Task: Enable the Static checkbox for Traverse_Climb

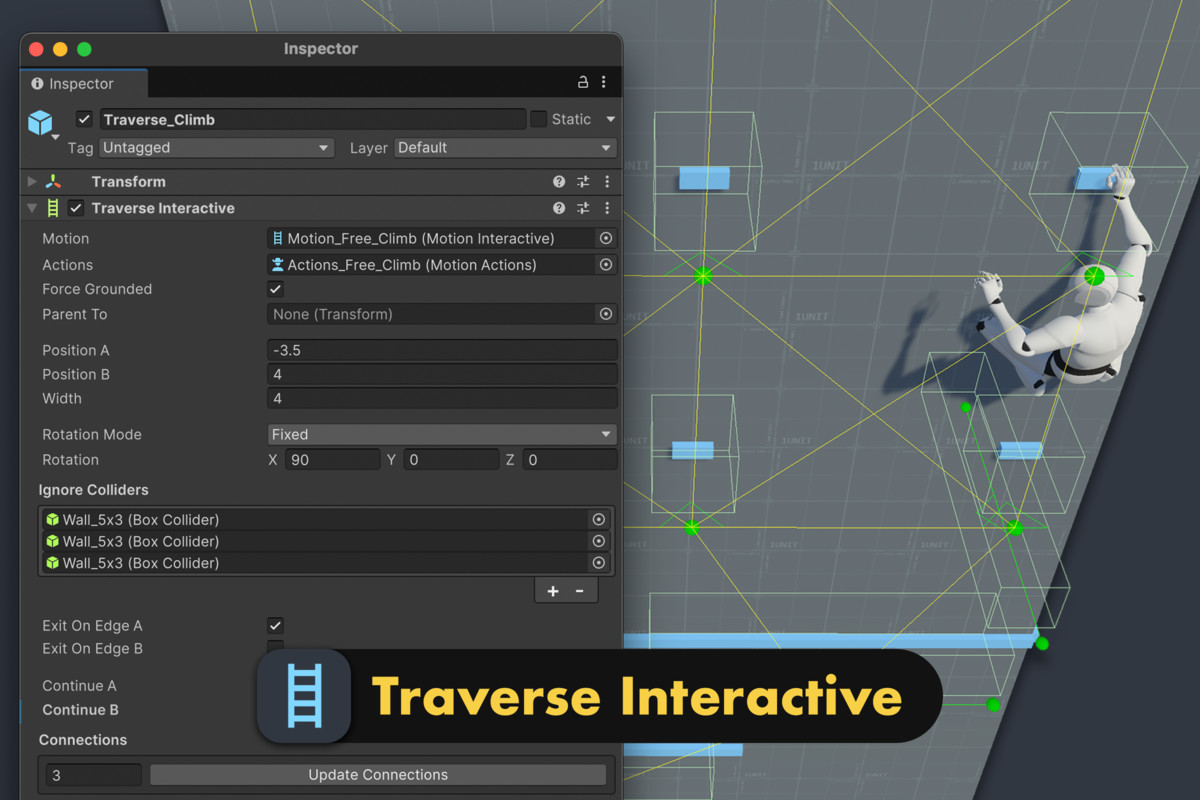Action: click(540, 119)
